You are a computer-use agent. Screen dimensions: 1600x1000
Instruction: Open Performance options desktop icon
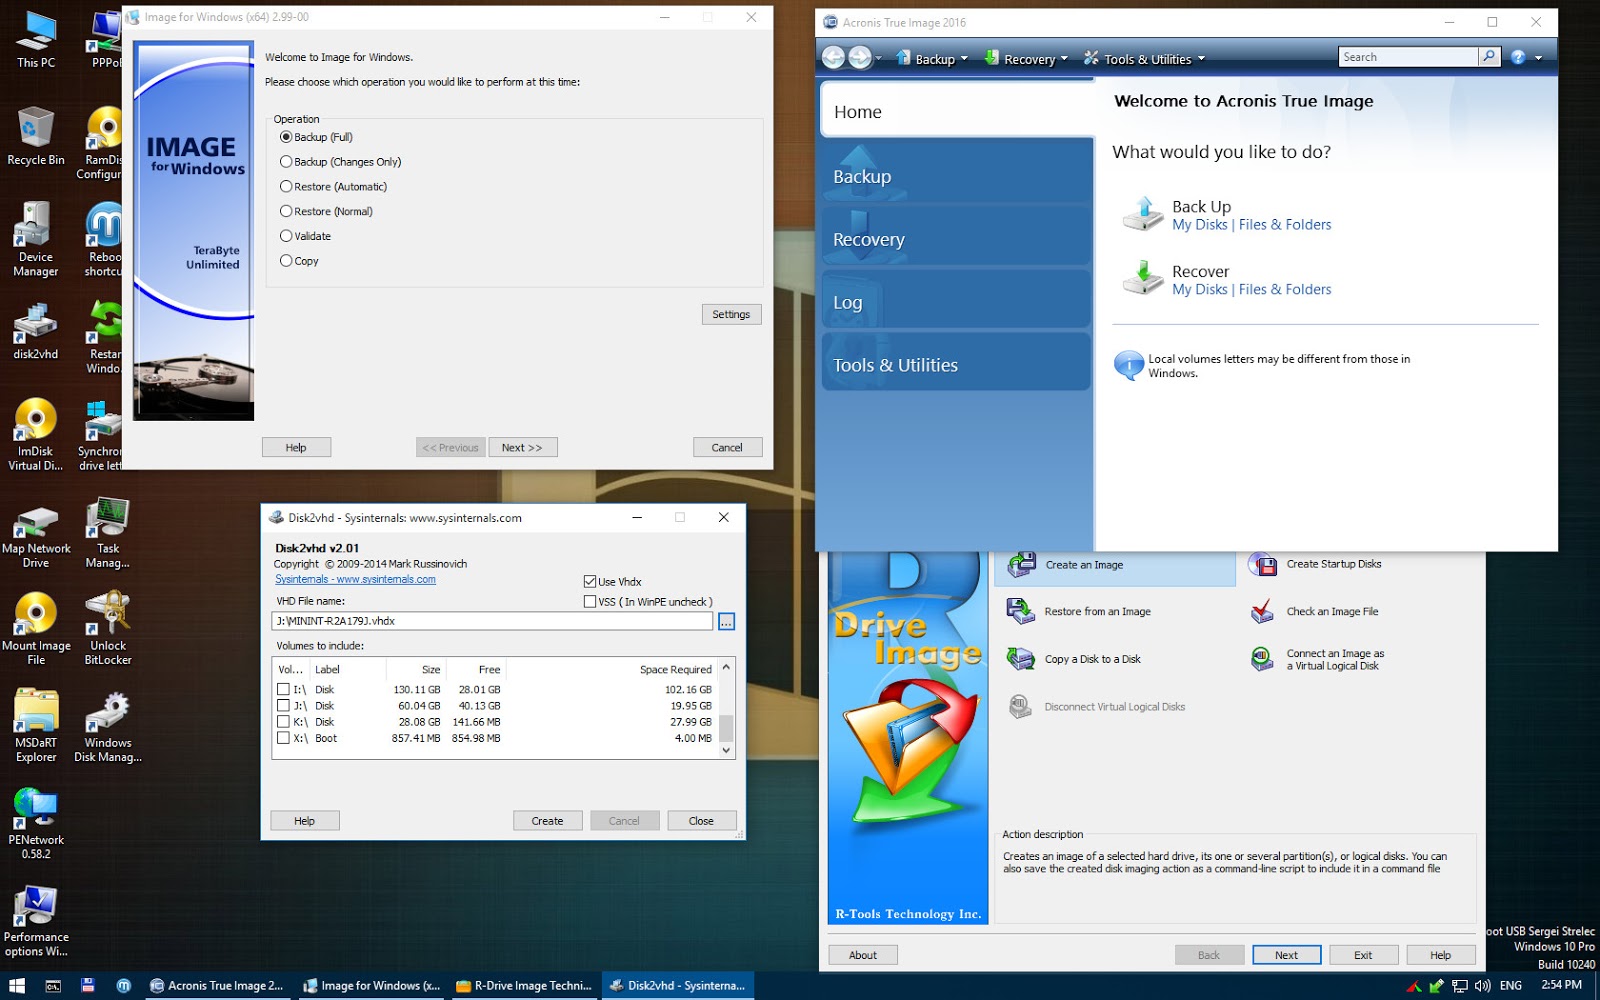(x=36, y=920)
